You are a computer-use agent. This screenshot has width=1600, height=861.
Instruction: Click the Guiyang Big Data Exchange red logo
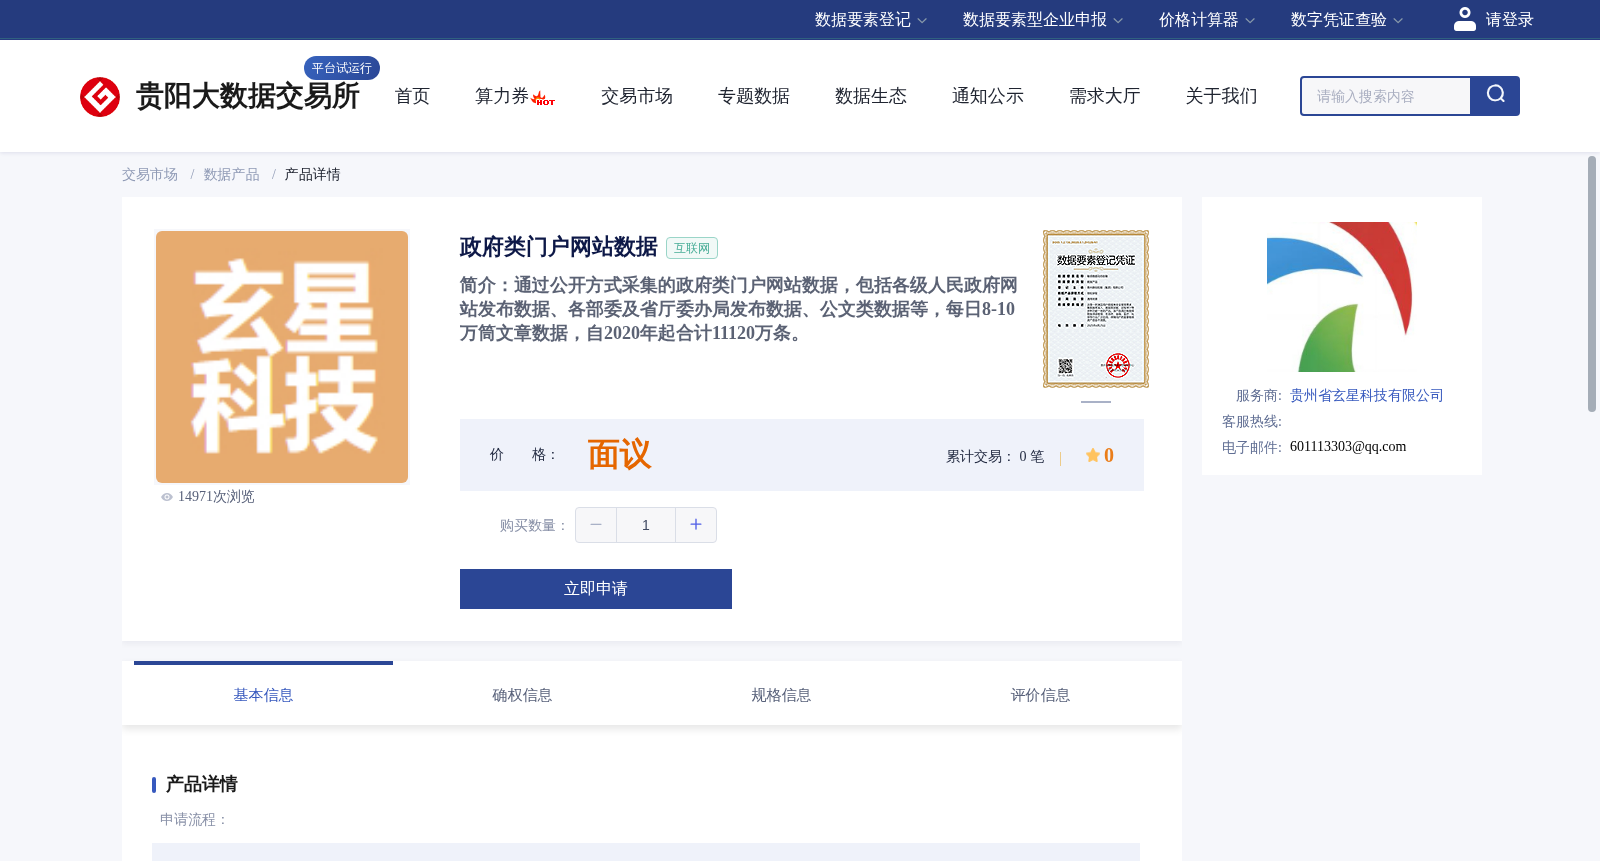point(100,97)
